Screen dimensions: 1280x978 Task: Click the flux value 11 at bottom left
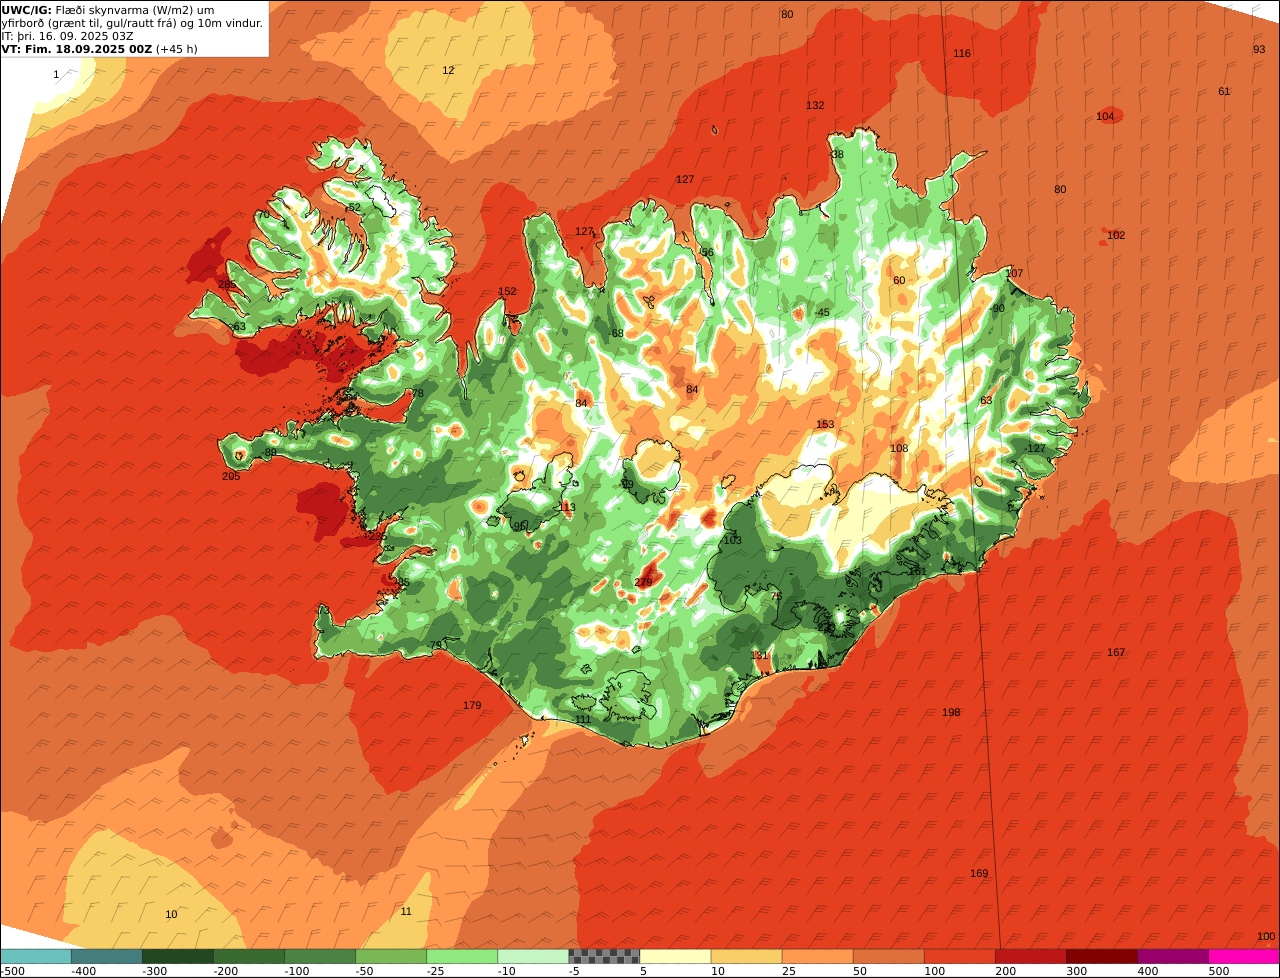coord(406,911)
